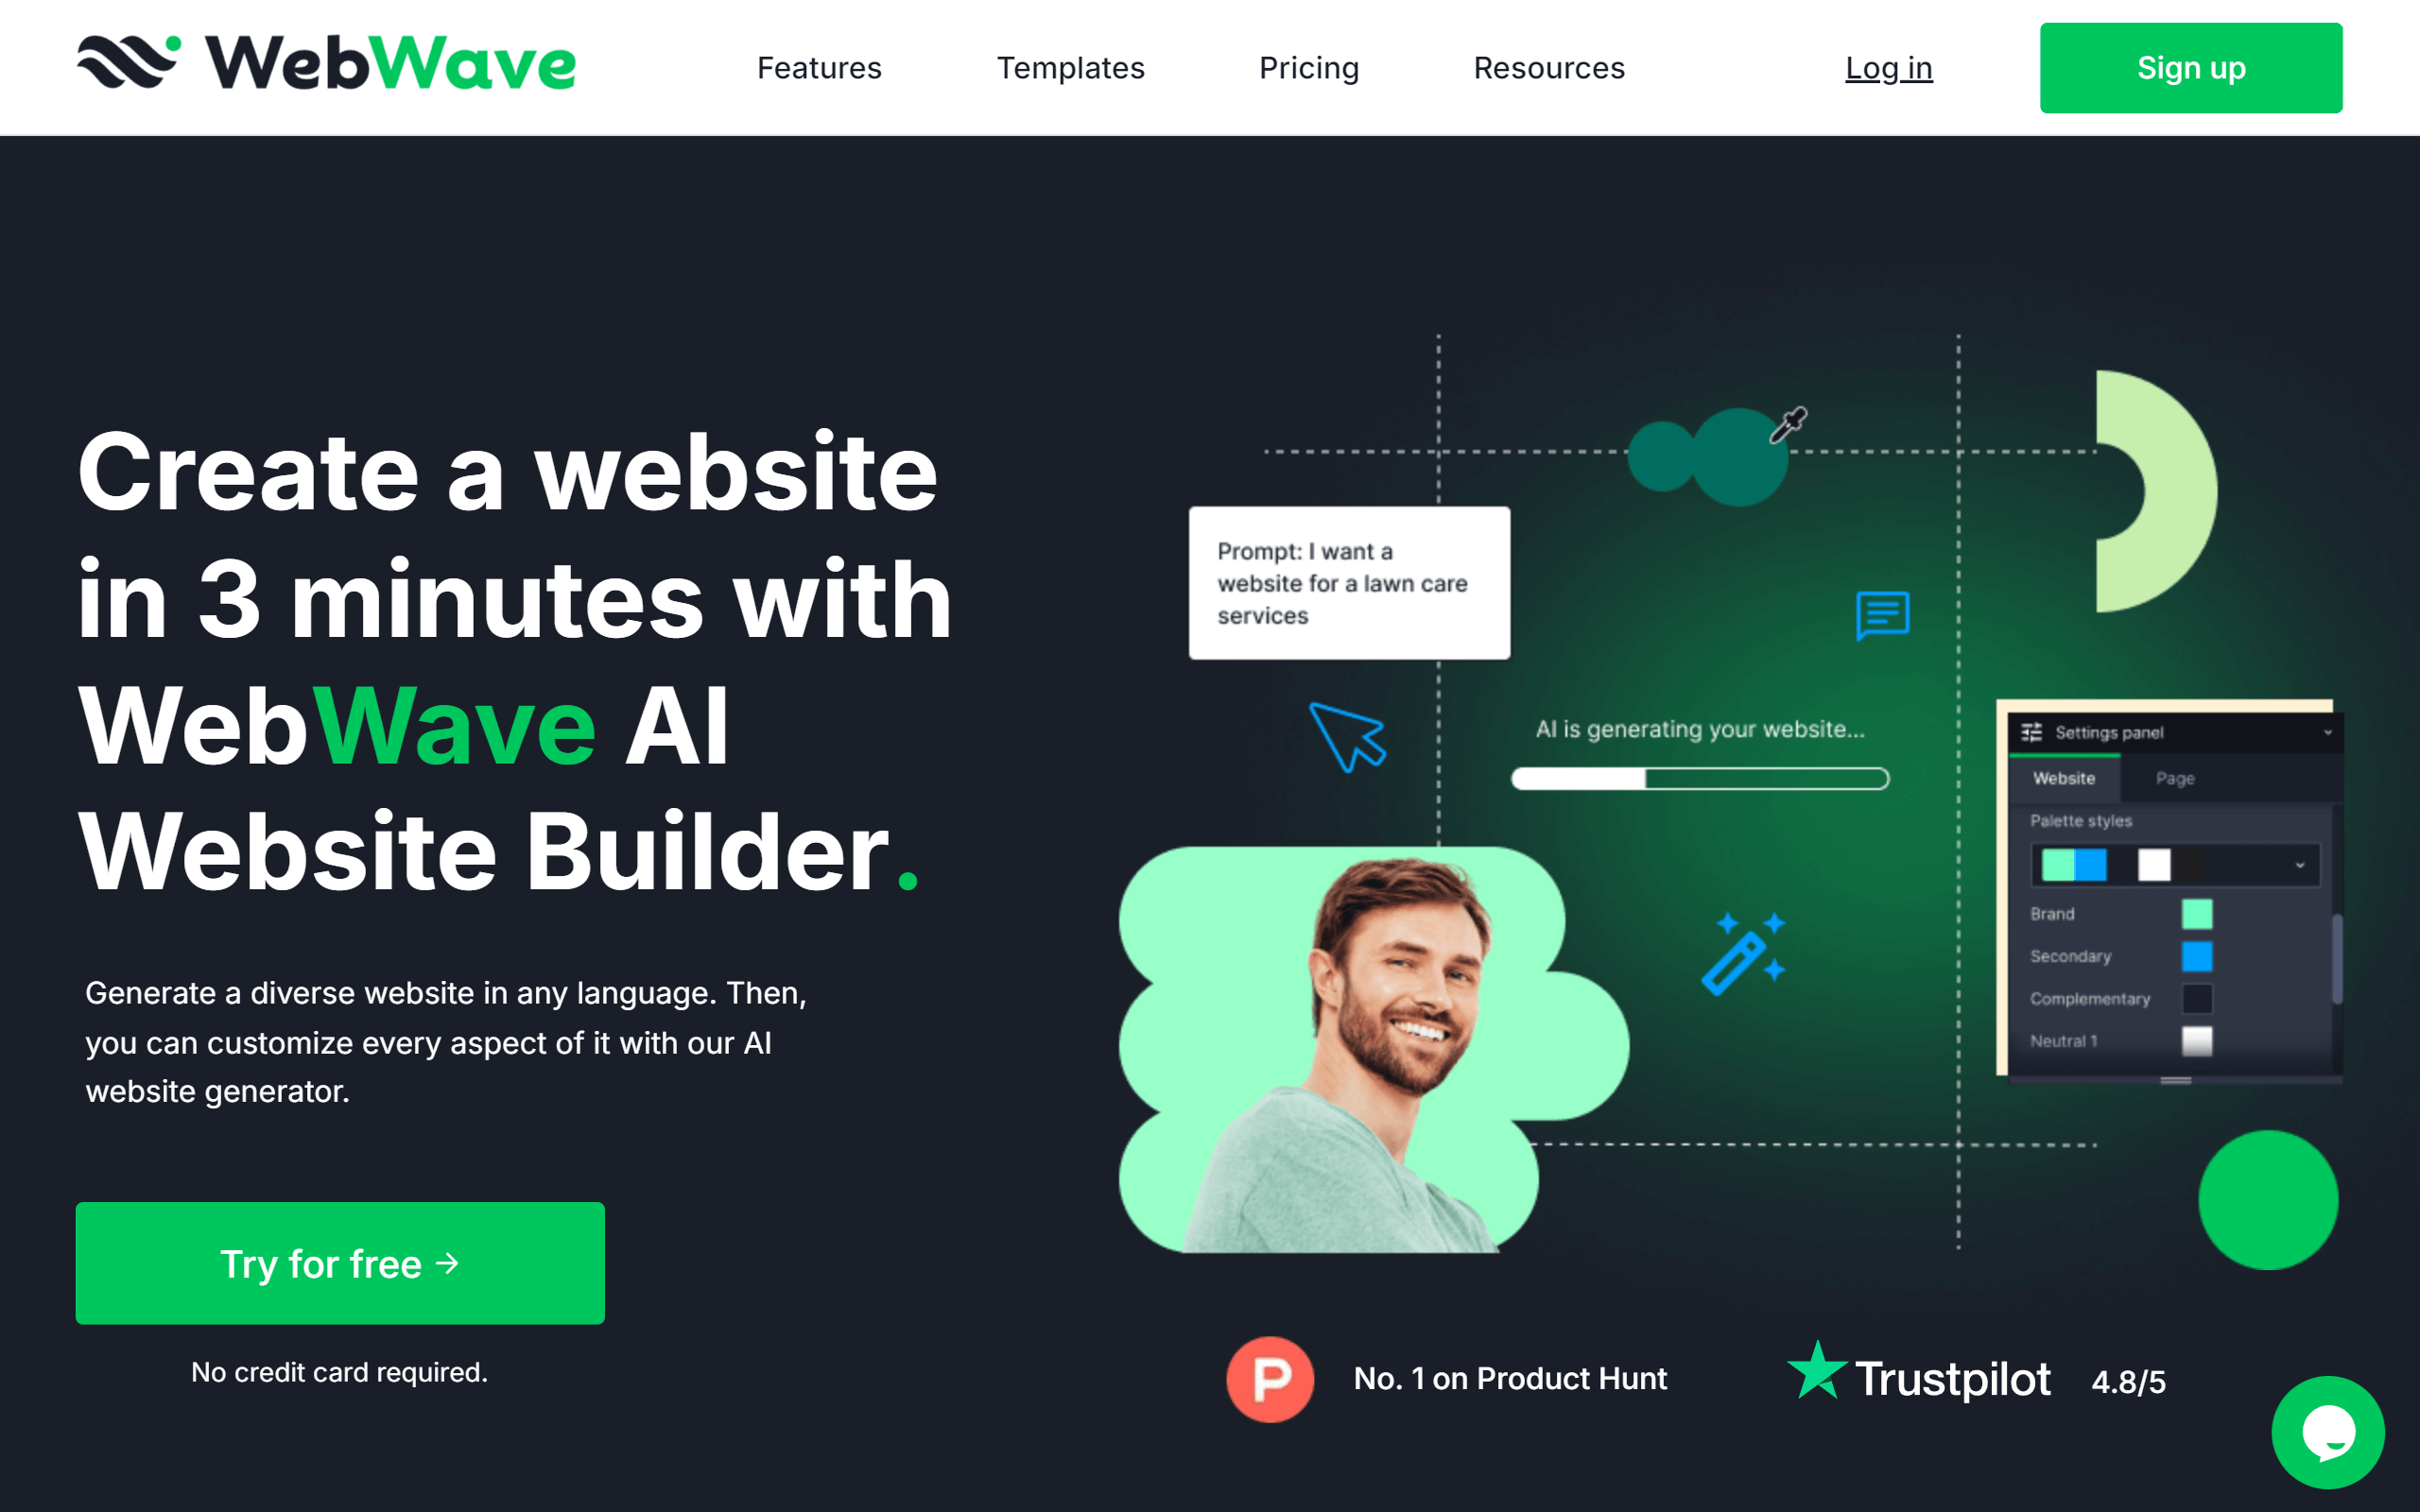Click the color dropper/eyedropper icon

point(1791,418)
